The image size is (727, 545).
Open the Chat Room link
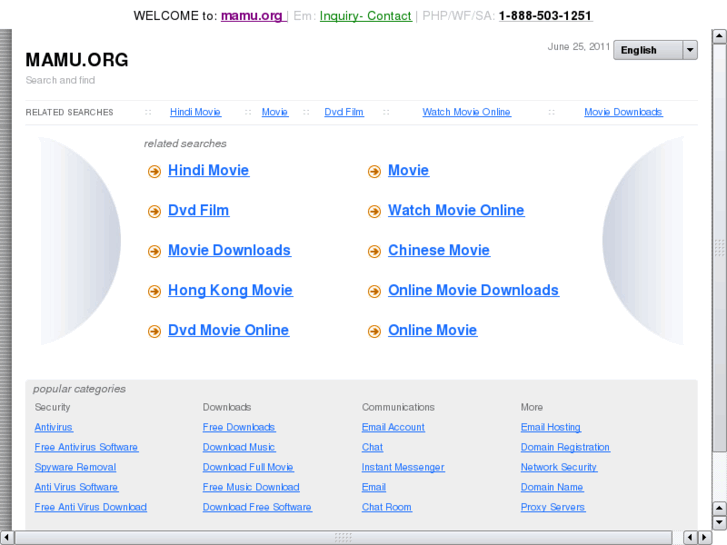387,507
